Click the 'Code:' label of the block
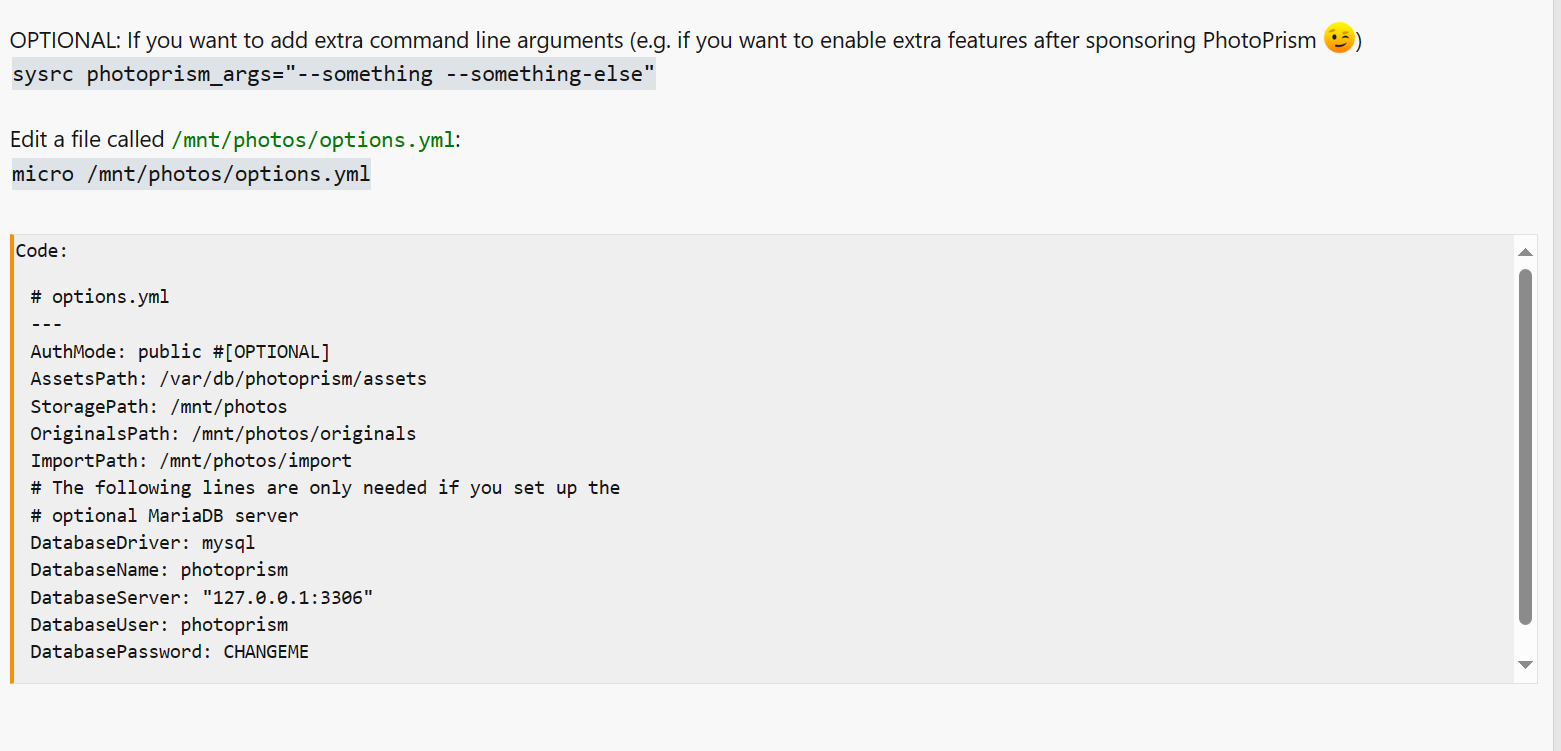 click(x=41, y=251)
